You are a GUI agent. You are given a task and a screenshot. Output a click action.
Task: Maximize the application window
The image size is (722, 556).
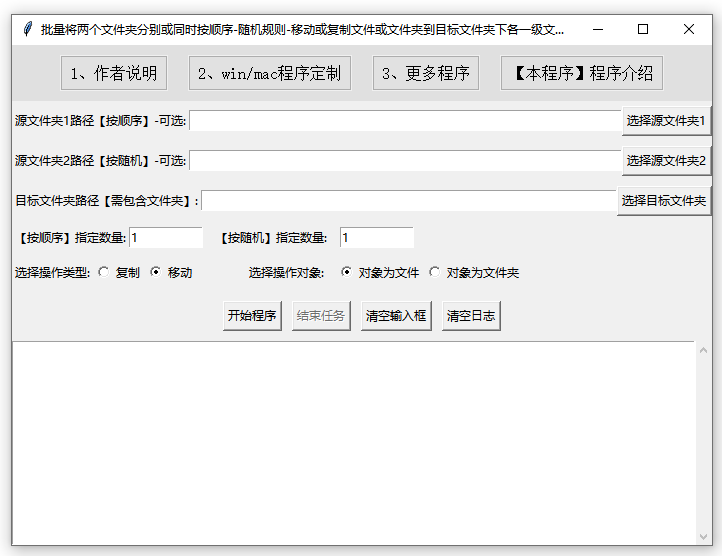pos(643,29)
